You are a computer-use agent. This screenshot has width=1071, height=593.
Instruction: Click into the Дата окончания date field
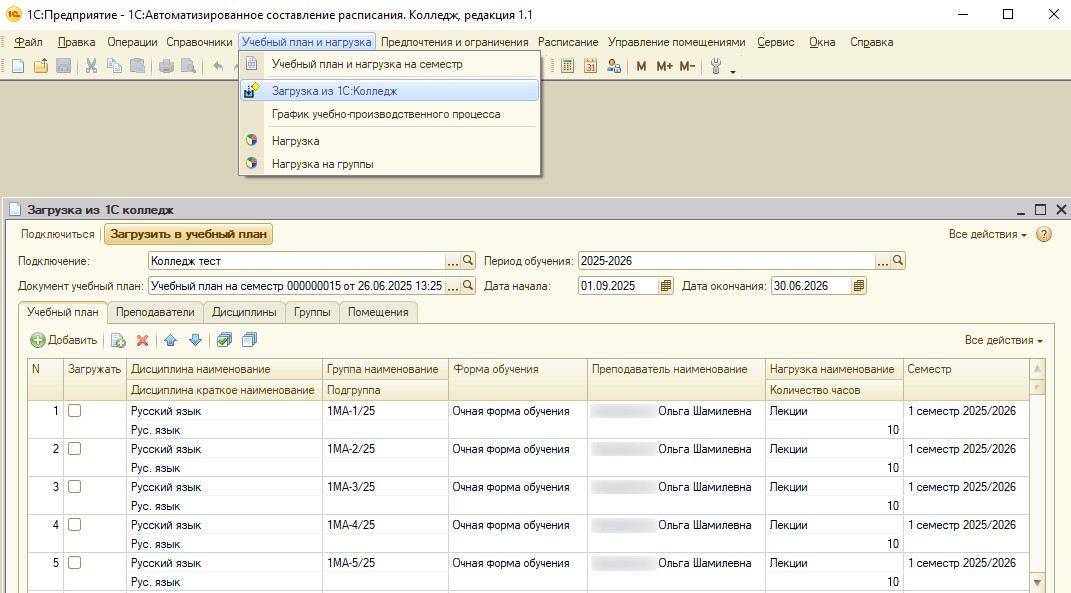(x=810, y=286)
